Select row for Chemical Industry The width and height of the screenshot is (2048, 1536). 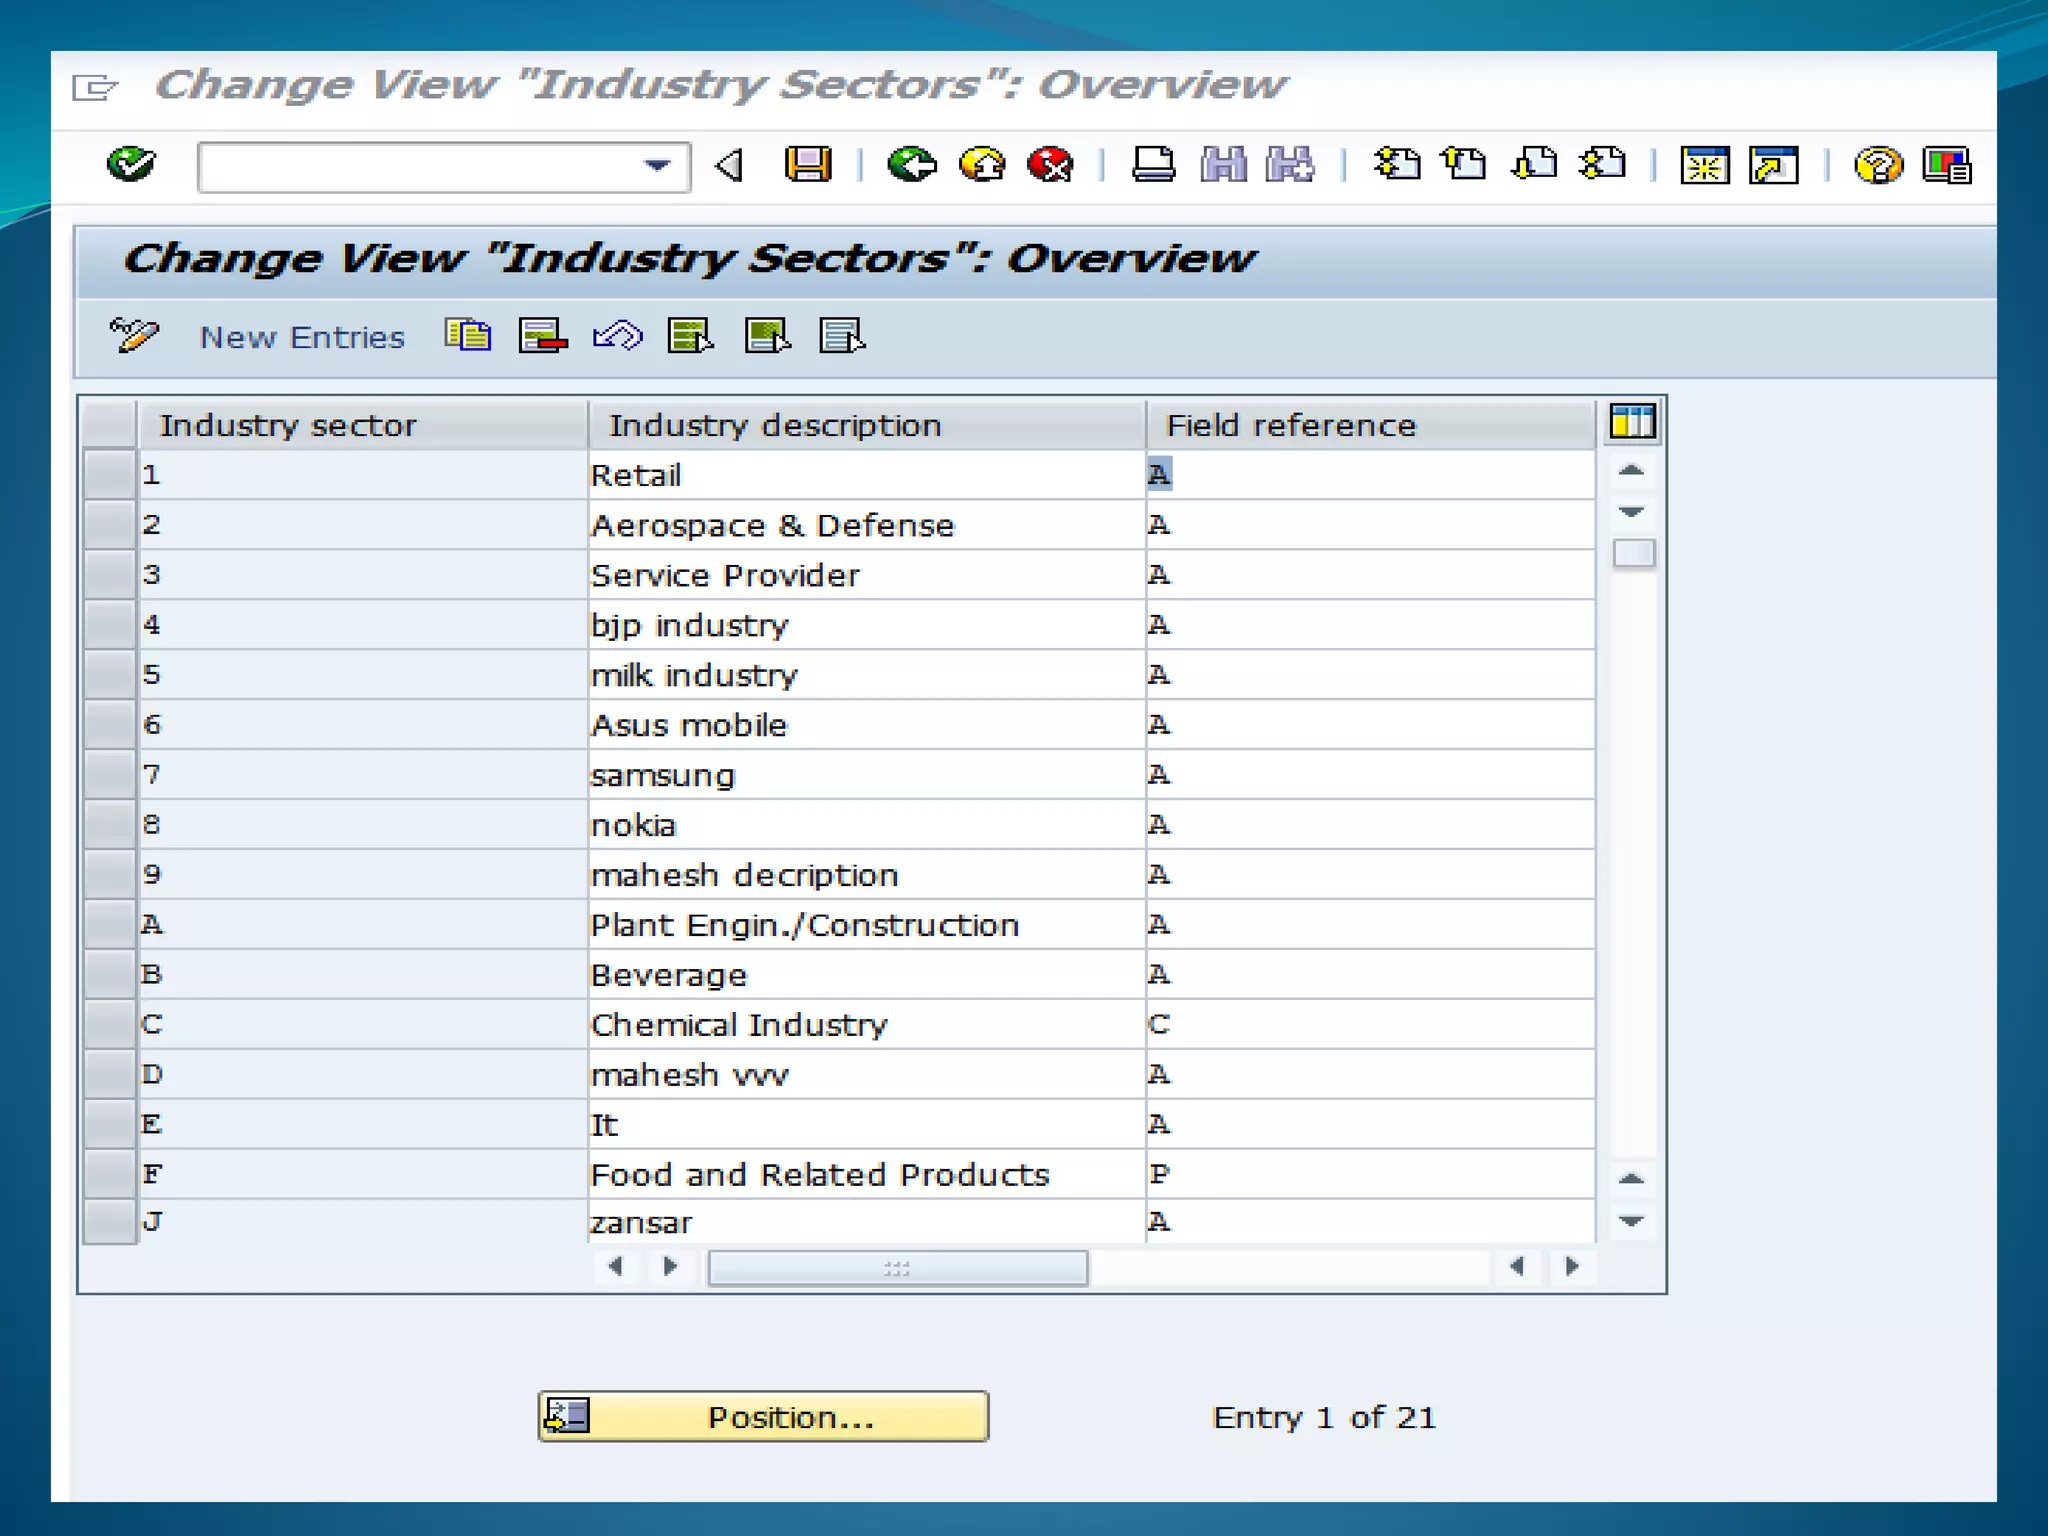109,1024
